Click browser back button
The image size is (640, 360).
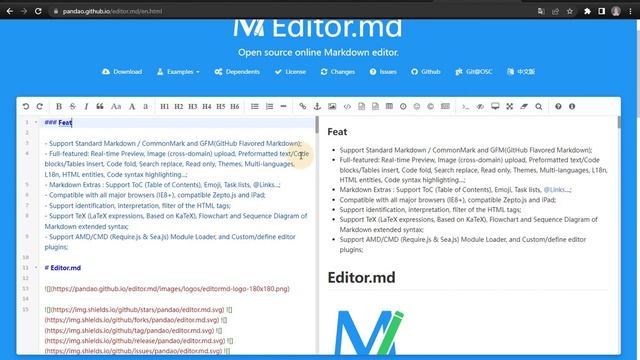pyautogui.click(x=10, y=11)
